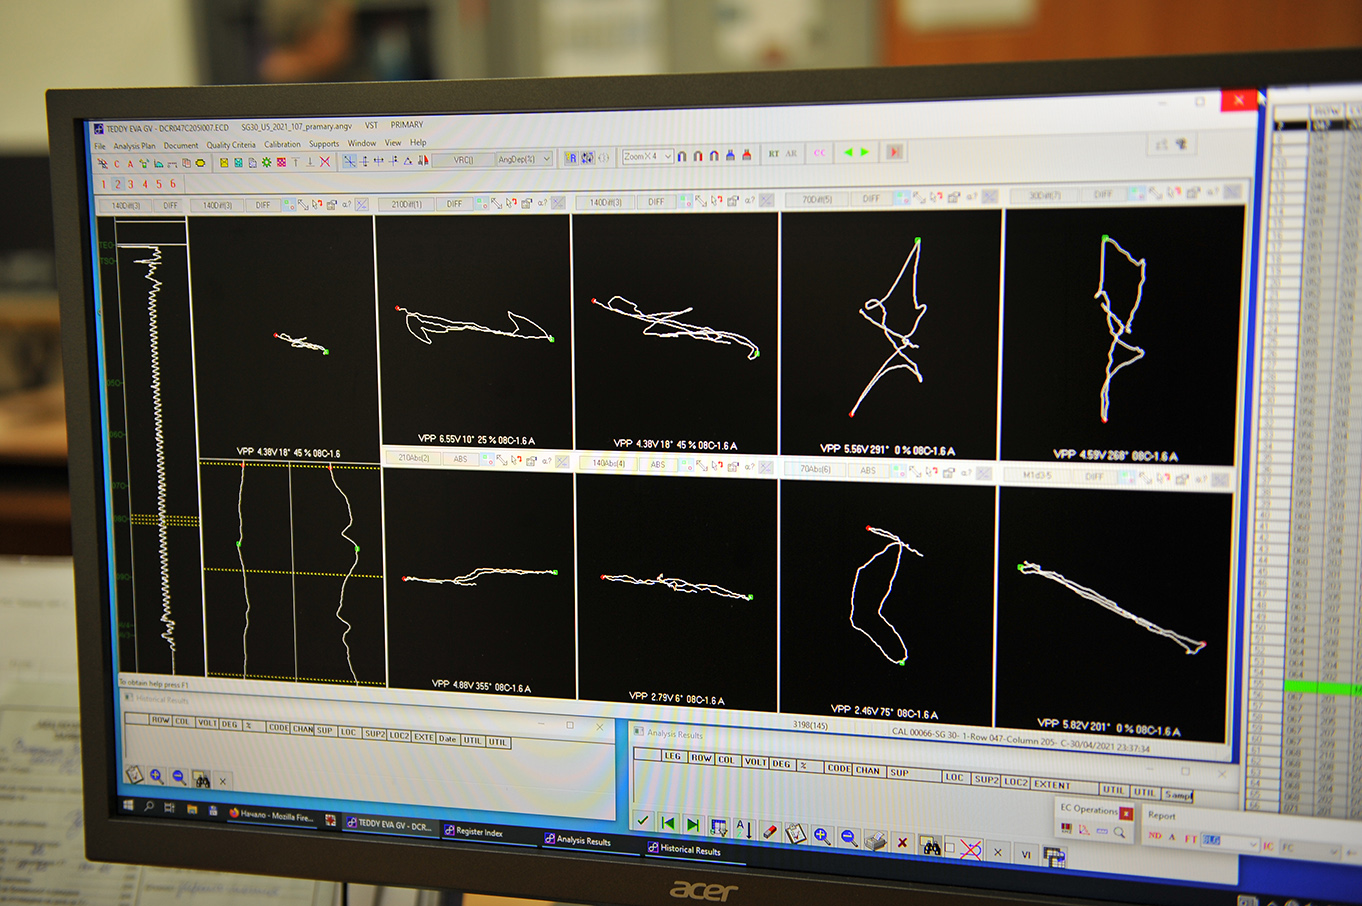The height and width of the screenshot is (906, 1362).
Task: Click the 70Diff(5) channel selector
Action: [x=817, y=199]
